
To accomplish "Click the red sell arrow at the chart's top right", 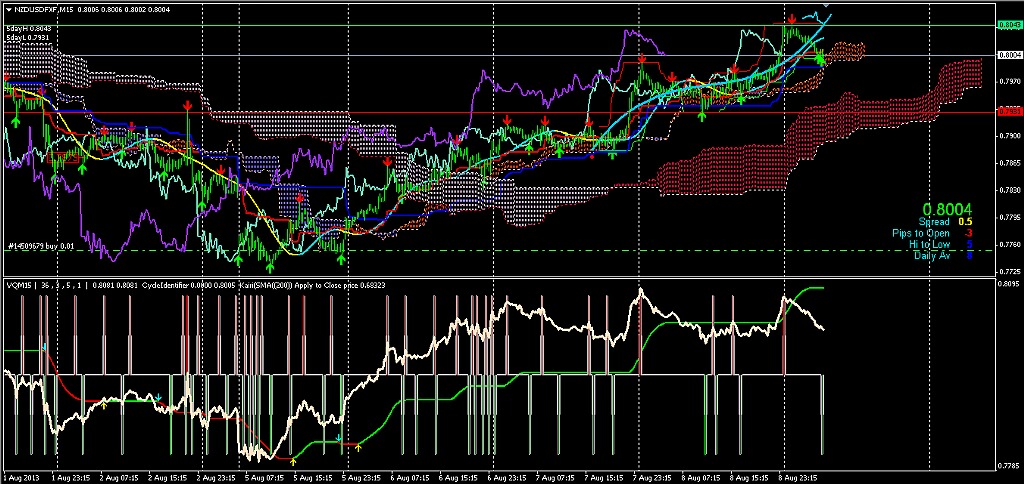I will pos(791,19).
